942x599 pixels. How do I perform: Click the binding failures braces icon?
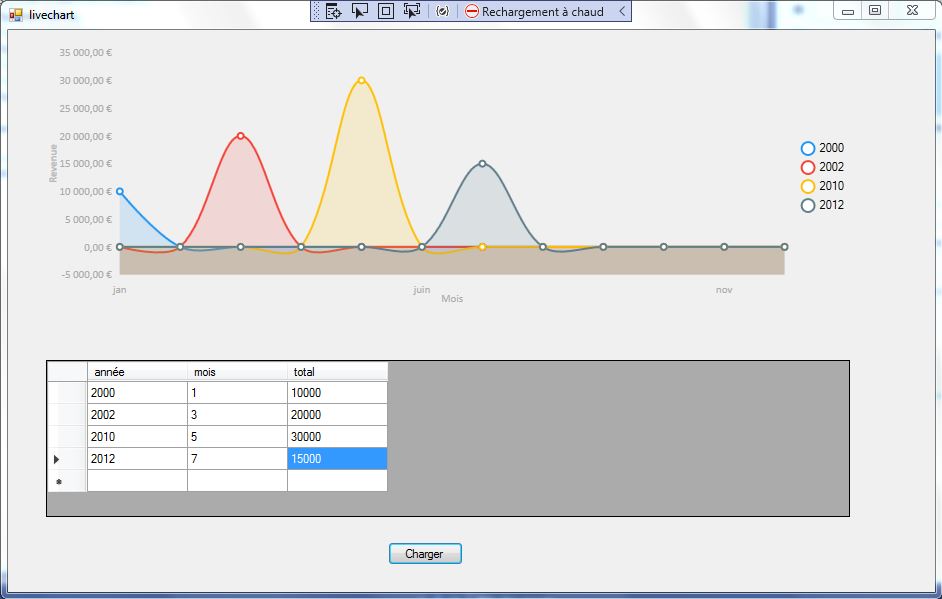point(442,11)
